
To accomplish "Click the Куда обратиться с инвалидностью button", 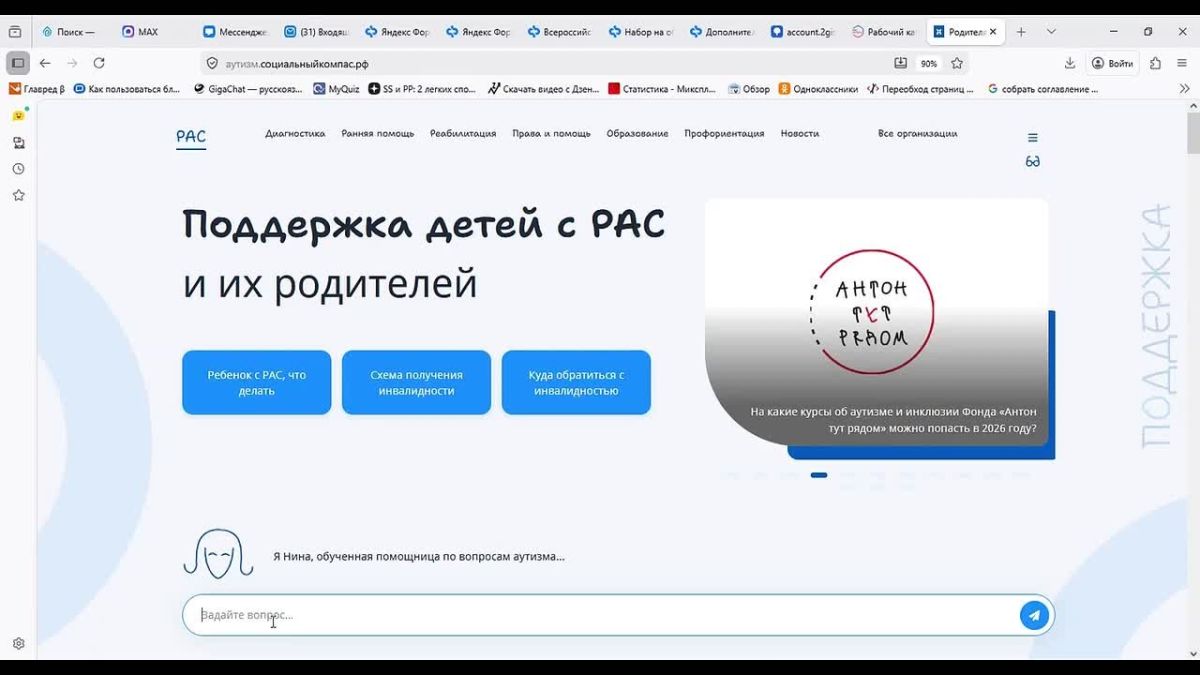I will 576,382.
